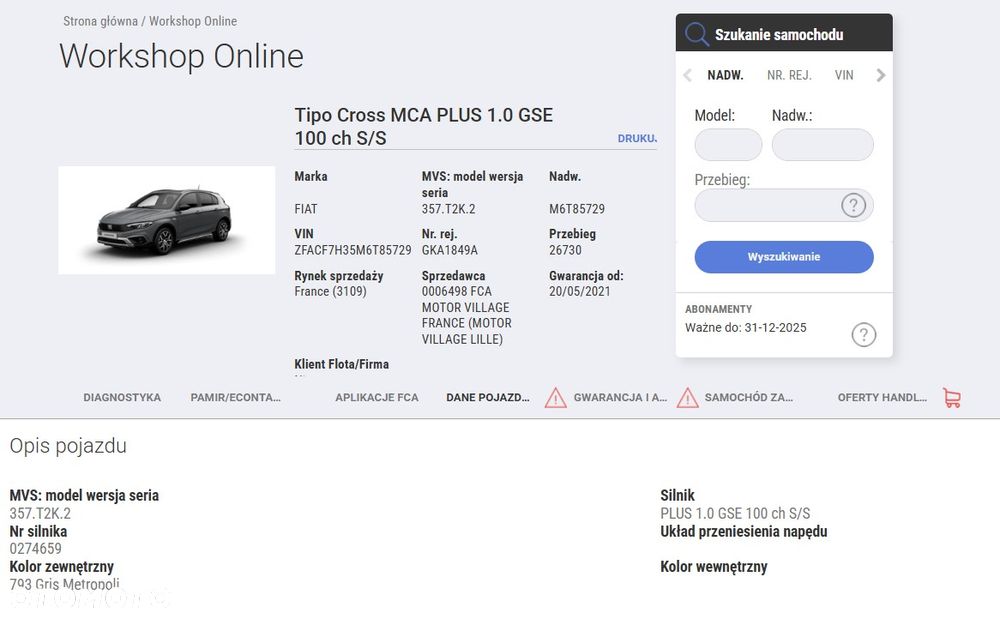Open the DIAGNOSTYKA tab
1000x618 pixels.
pos(122,397)
